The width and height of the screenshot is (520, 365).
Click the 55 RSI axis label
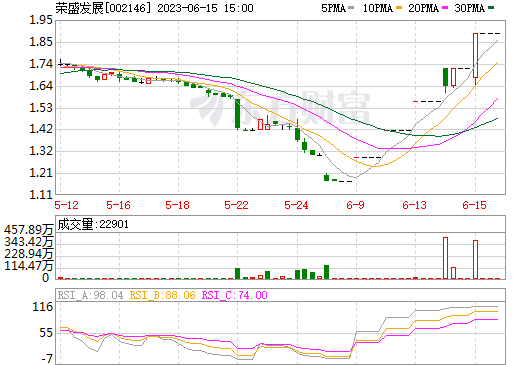(x=46, y=333)
